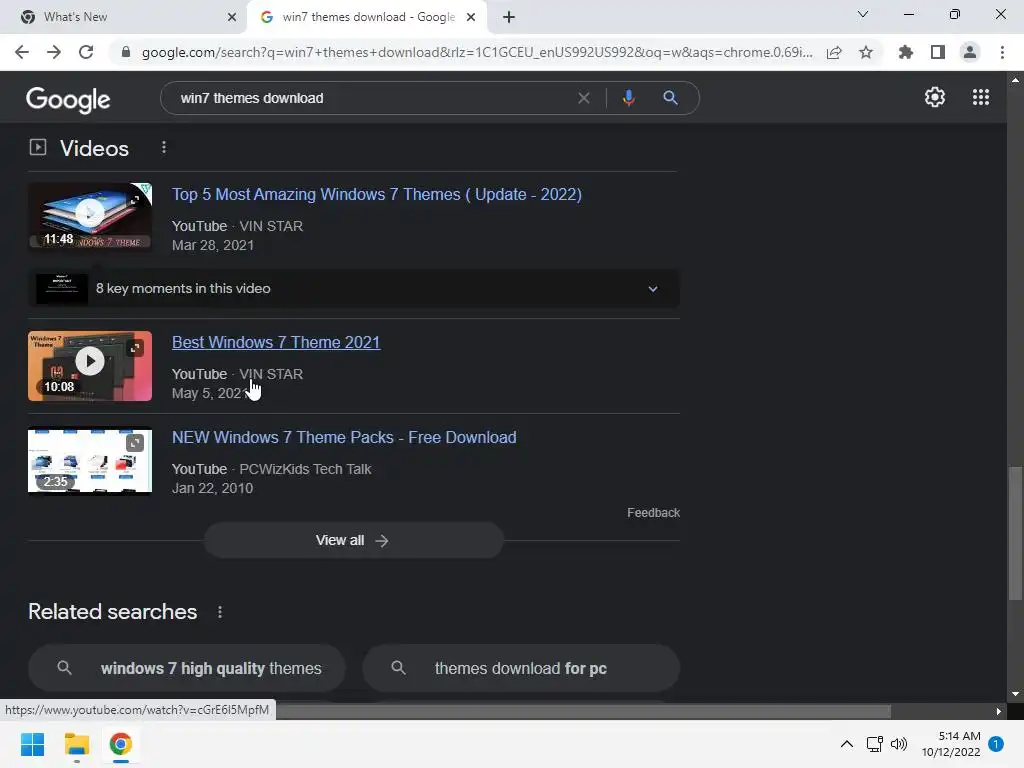Open NEW Windows 7 Theme Packs link
This screenshot has width=1024, height=768.
(344, 438)
